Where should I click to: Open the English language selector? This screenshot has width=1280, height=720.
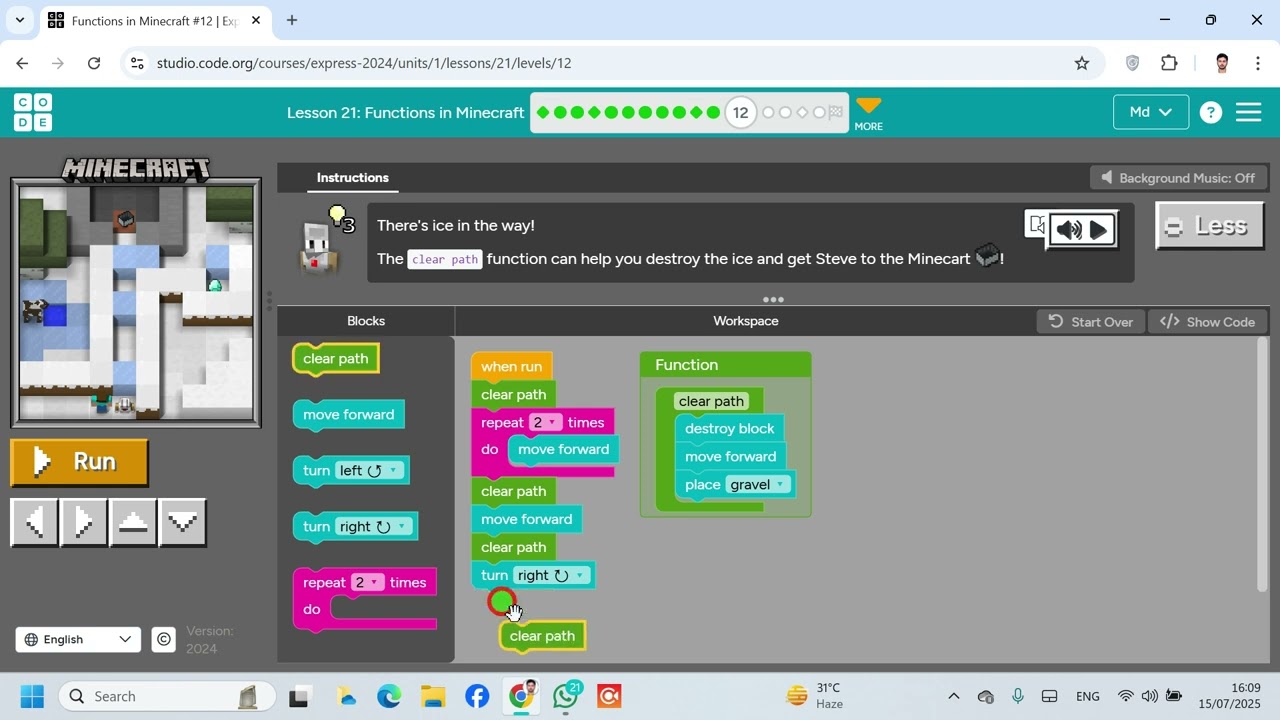click(78, 639)
